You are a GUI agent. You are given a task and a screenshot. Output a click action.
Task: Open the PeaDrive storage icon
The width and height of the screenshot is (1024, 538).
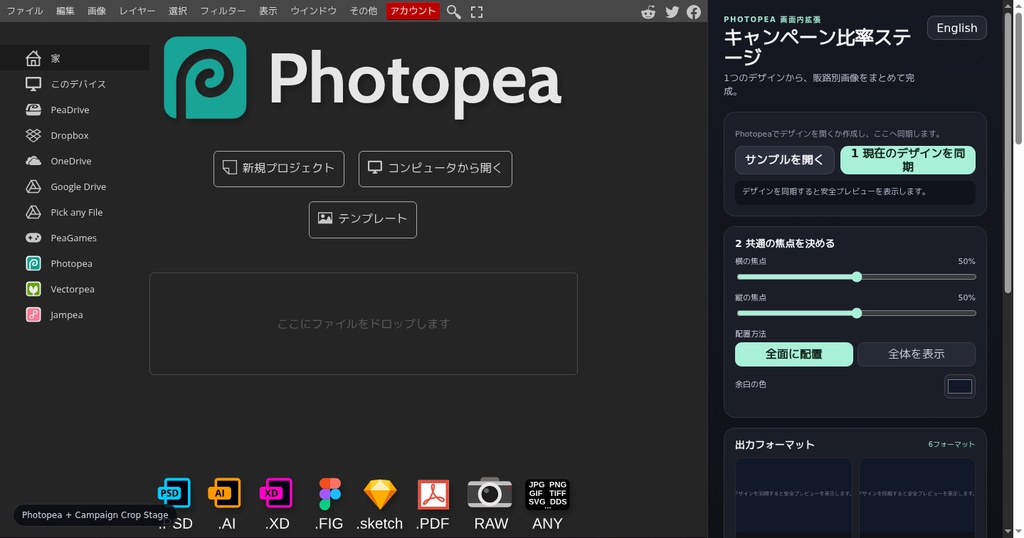click(33, 110)
